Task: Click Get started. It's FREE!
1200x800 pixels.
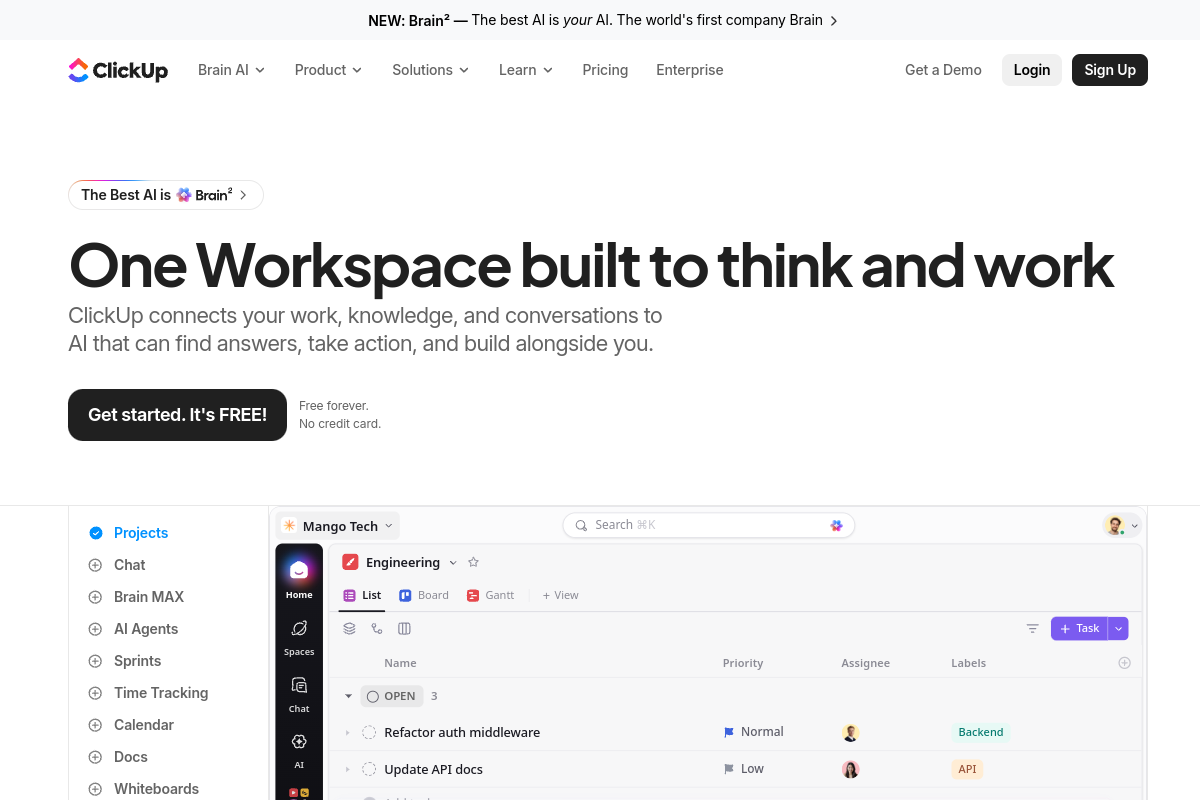Action: point(177,415)
